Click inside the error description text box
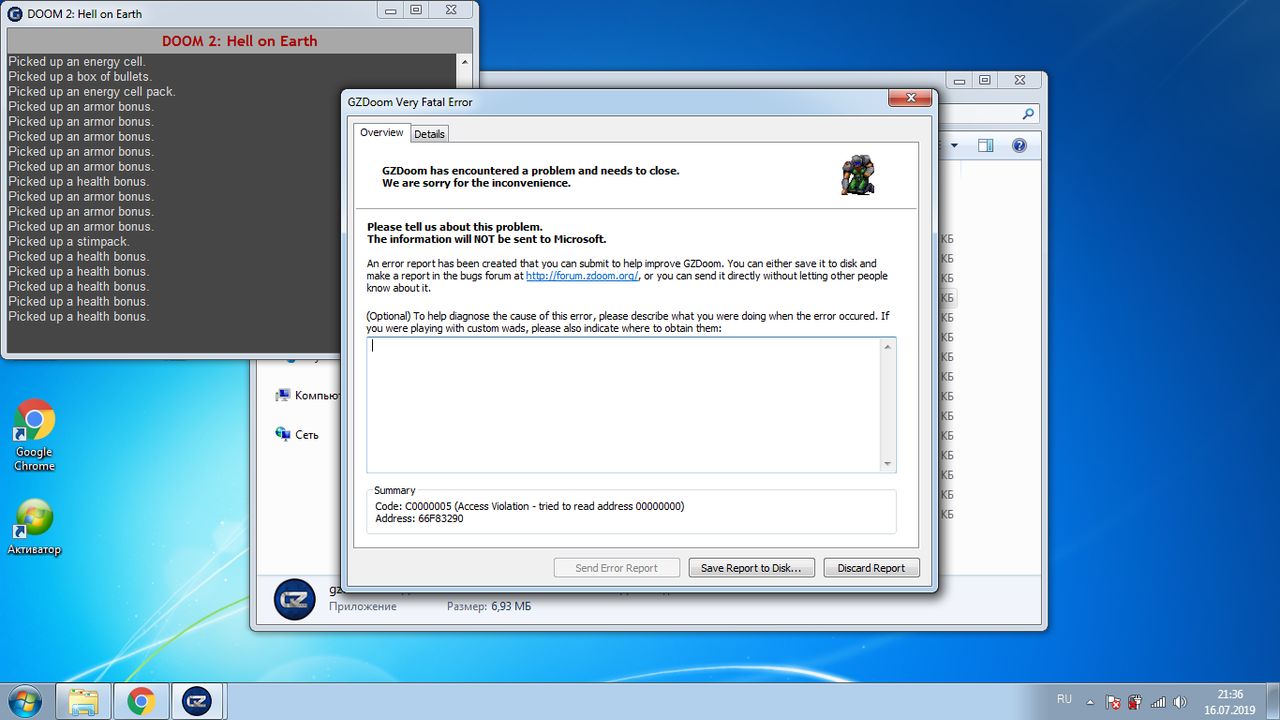Image resolution: width=1280 pixels, height=720 pixels. click(x=624, y=404)
